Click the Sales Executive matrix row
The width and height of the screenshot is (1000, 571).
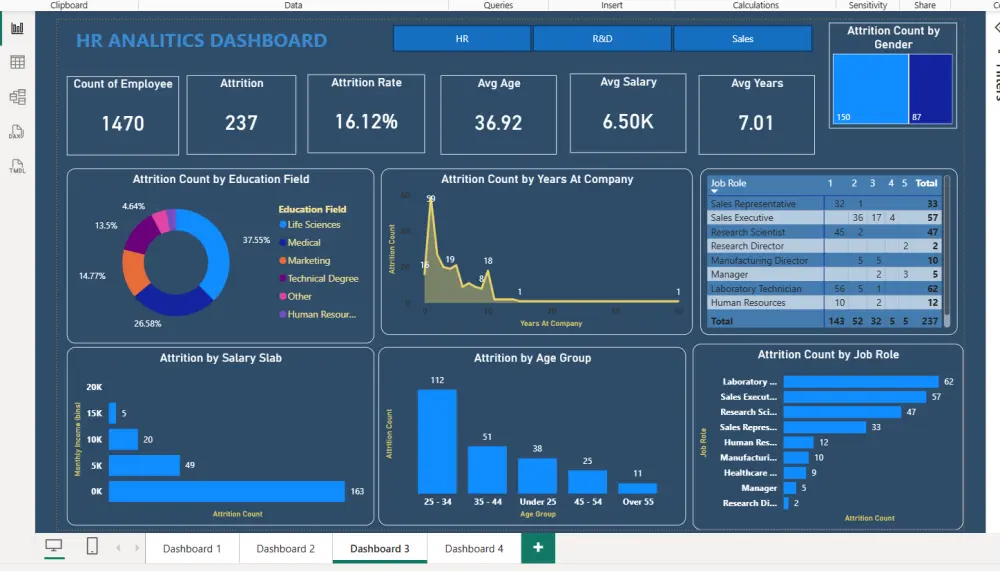click(x=824, y=218)
